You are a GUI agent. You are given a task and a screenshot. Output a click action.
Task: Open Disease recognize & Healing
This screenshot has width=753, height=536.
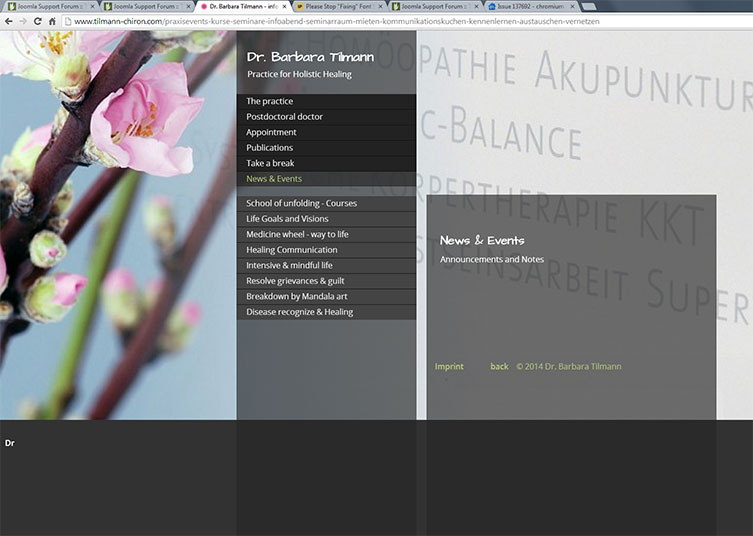(x=327, y=312)
